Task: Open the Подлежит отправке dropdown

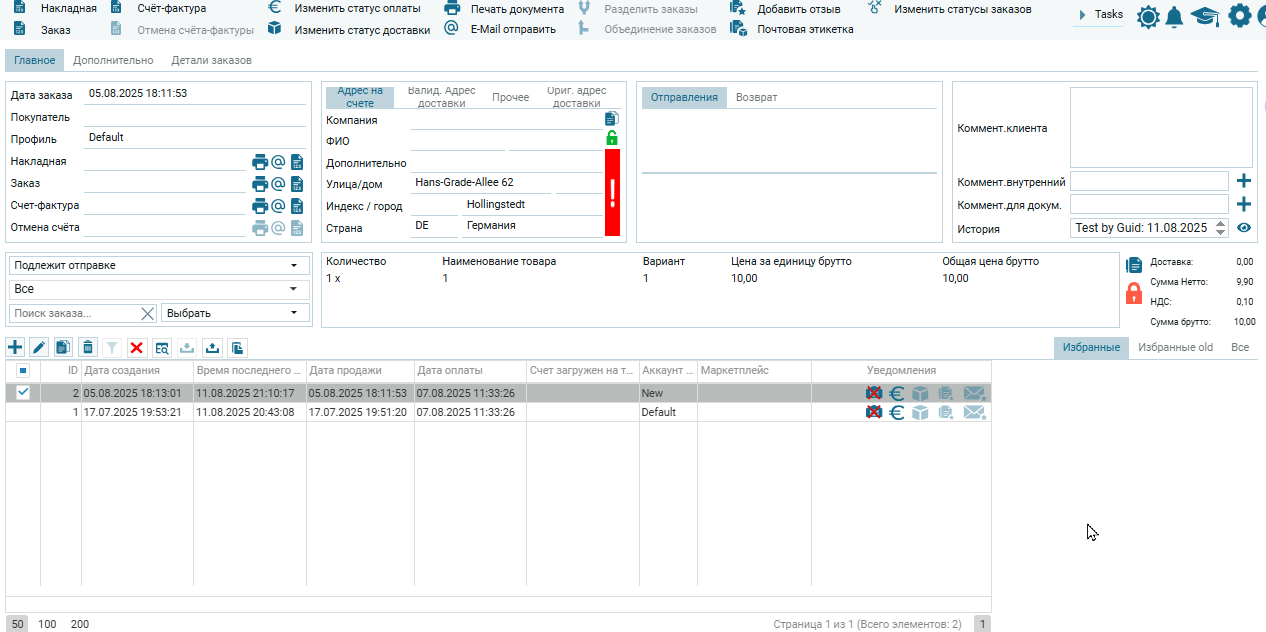Action: 157,266
